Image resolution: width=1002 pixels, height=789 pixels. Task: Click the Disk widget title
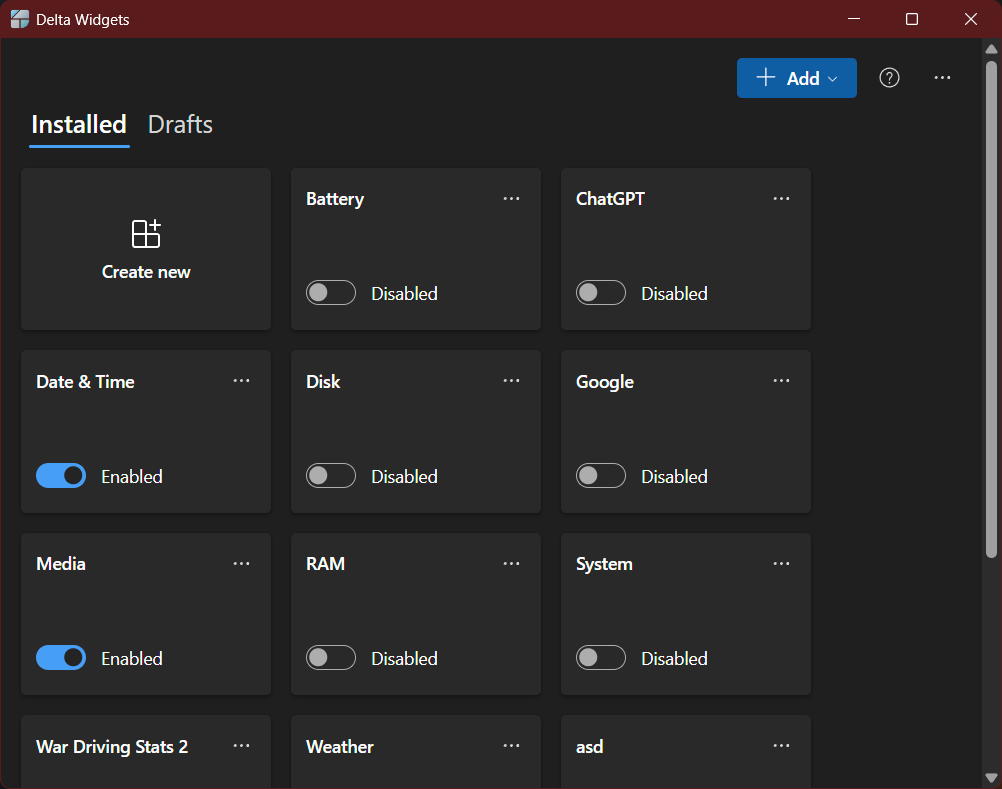tap(323, 382)
